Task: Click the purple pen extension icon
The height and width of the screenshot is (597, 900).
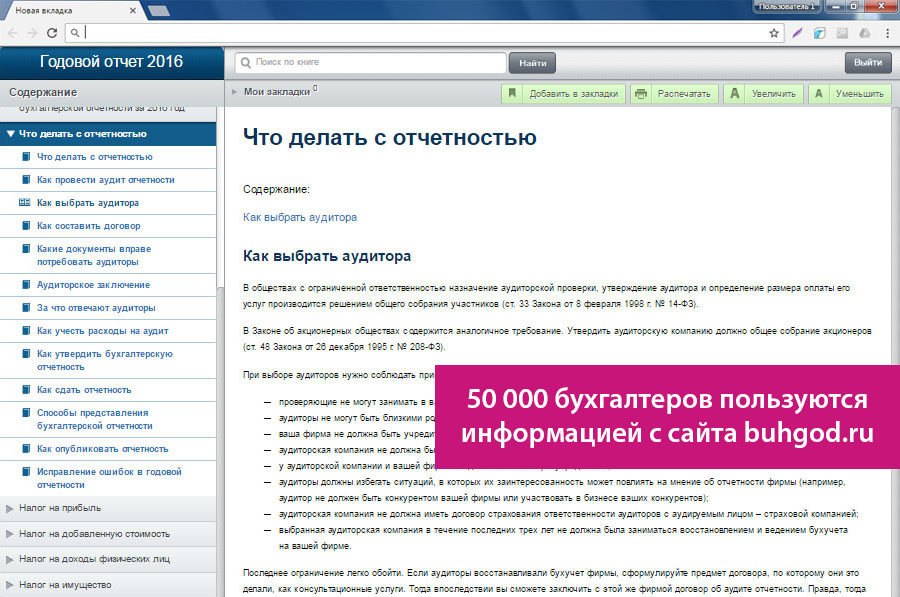Action: (797, 33)
